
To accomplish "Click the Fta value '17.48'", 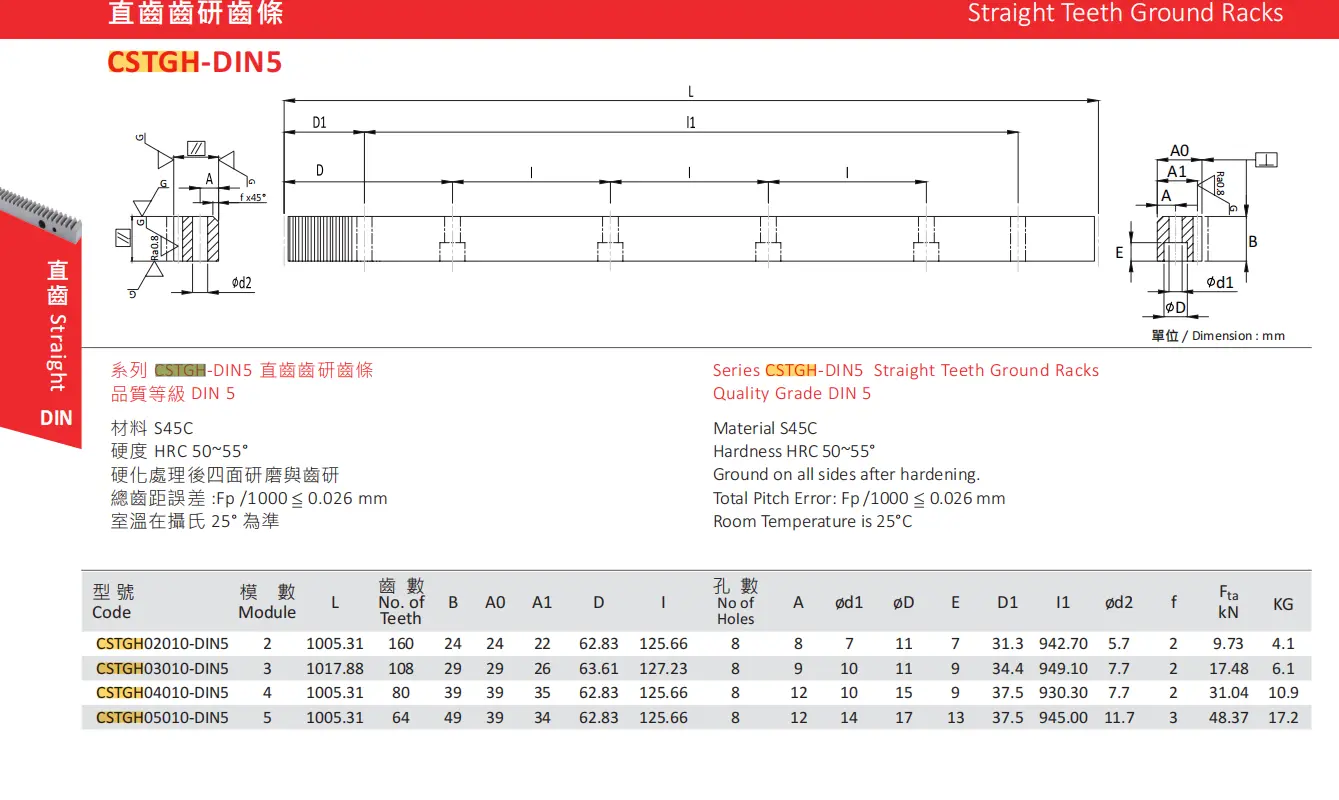I will (x=1228, y=668).
